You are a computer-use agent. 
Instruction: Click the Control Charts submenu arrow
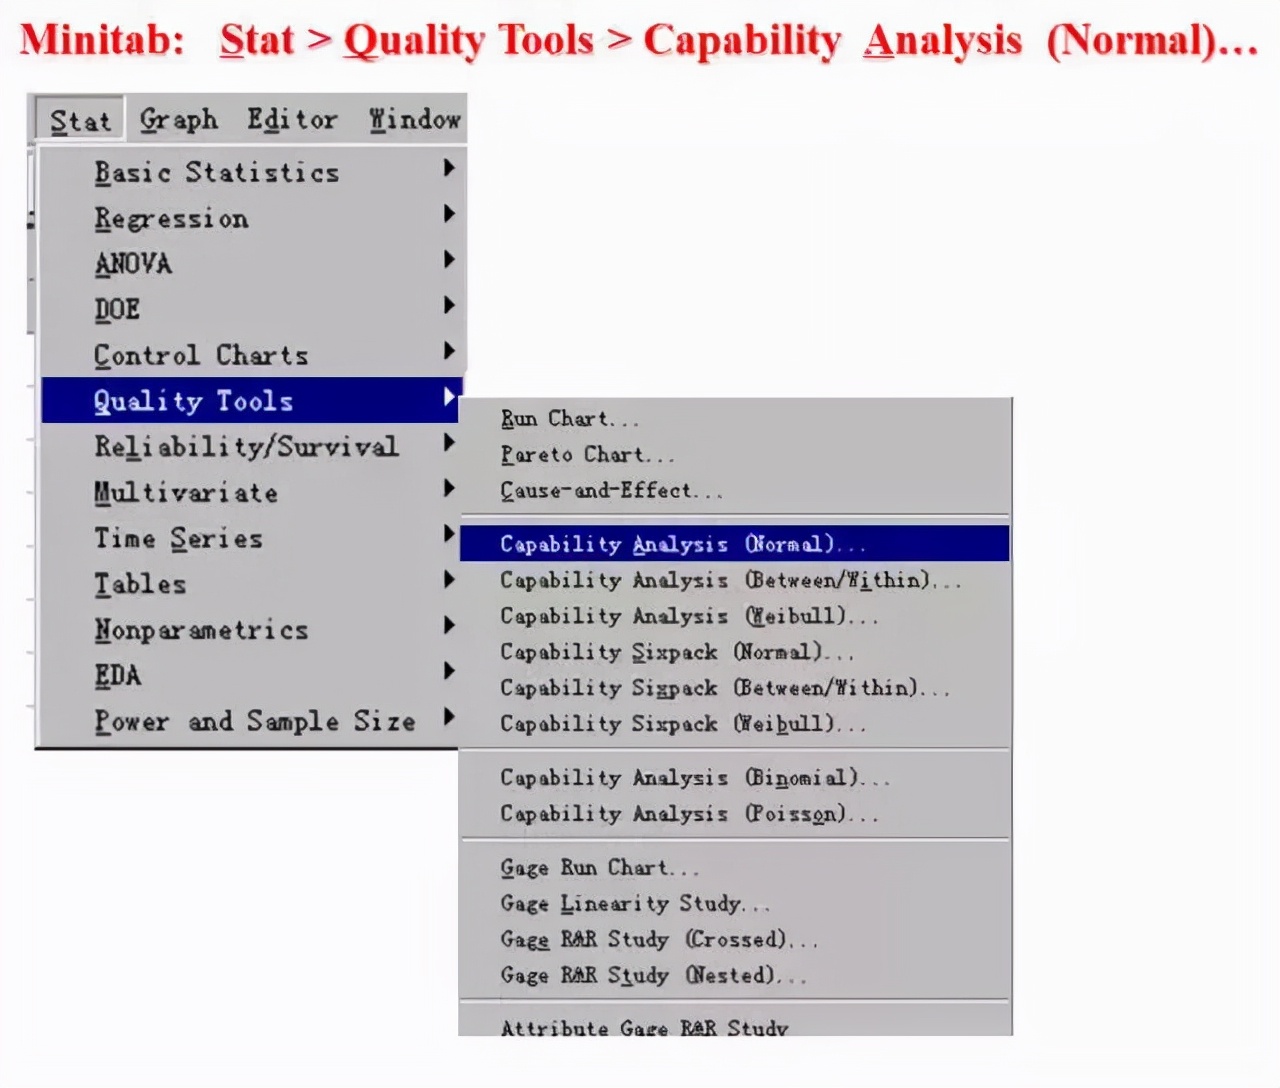(x=449, y=351)
